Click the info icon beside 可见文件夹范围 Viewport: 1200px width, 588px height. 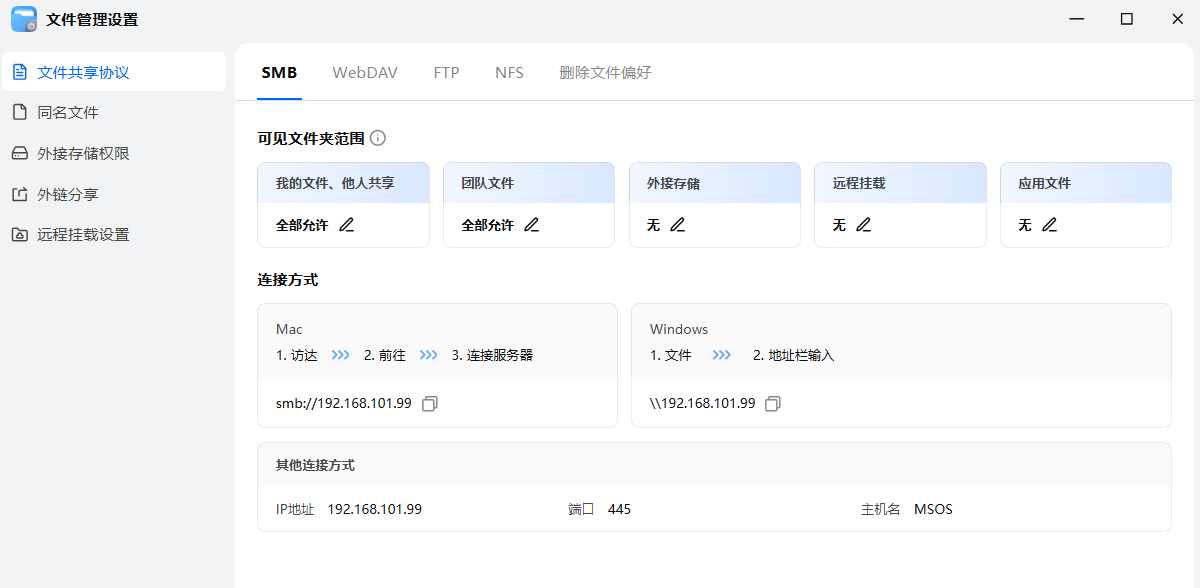(378, 138)
